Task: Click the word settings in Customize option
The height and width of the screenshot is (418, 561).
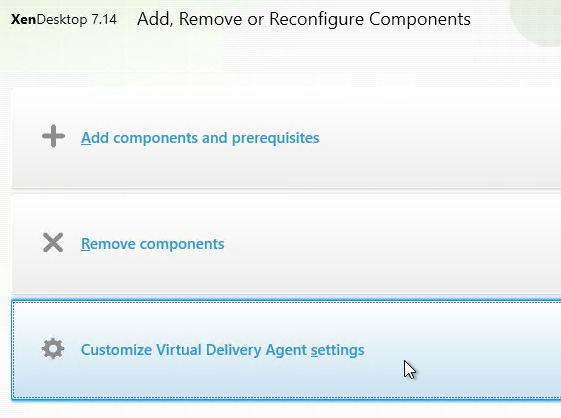Action: click(337, 350)
